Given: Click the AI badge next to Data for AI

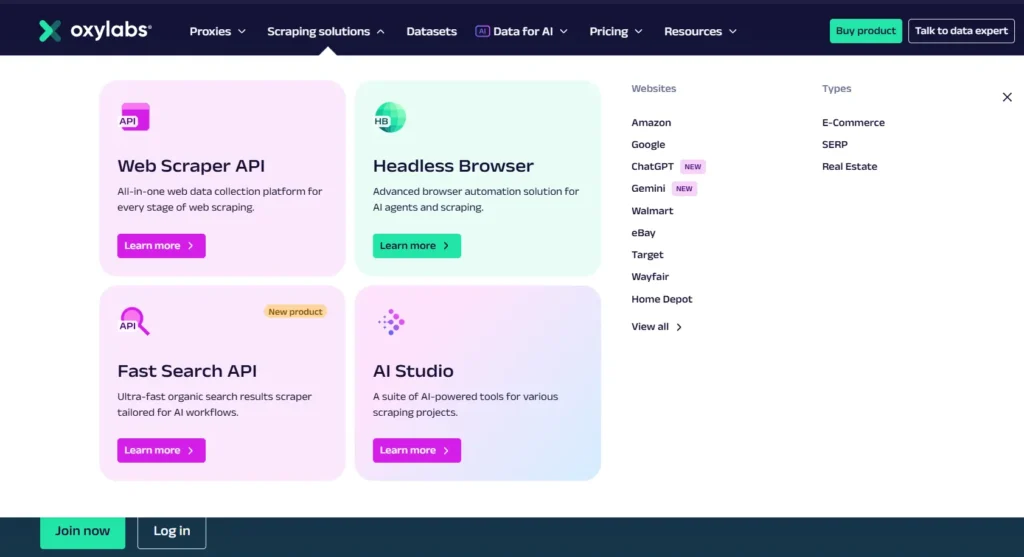Looking at the screenshot, I should (x=482, y=31).
